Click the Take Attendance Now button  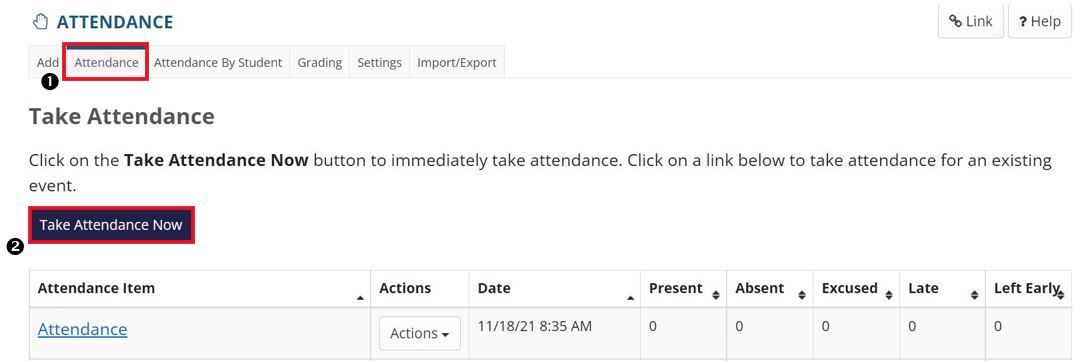tap(111, 225)
